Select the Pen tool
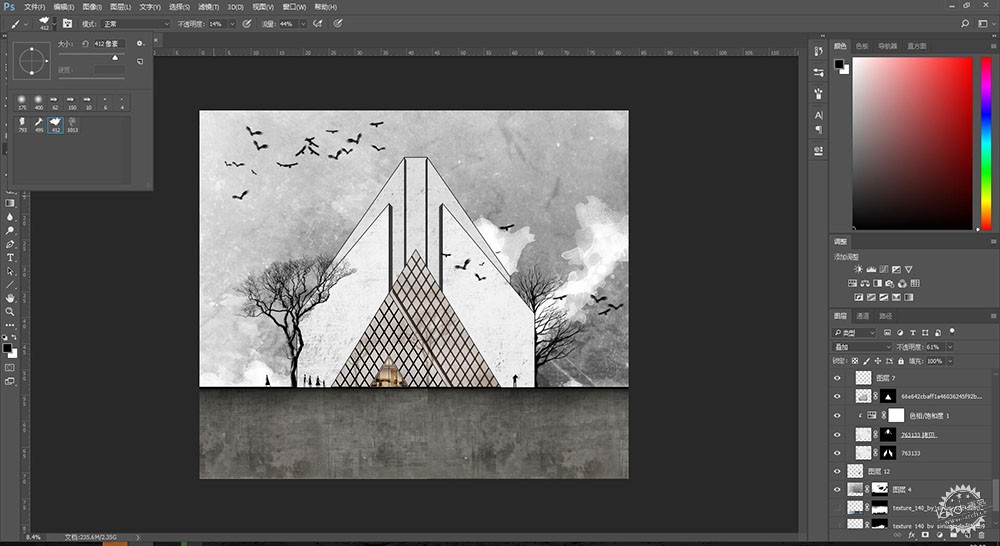Viewport: 1000px width, 546px height. pyautogui.click(x=10, y=244)
